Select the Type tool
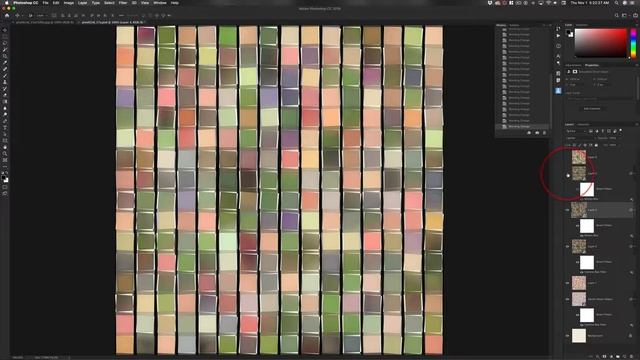Image resolution: width=640 pixels, height=360 pixels. [x=5, y=128]
